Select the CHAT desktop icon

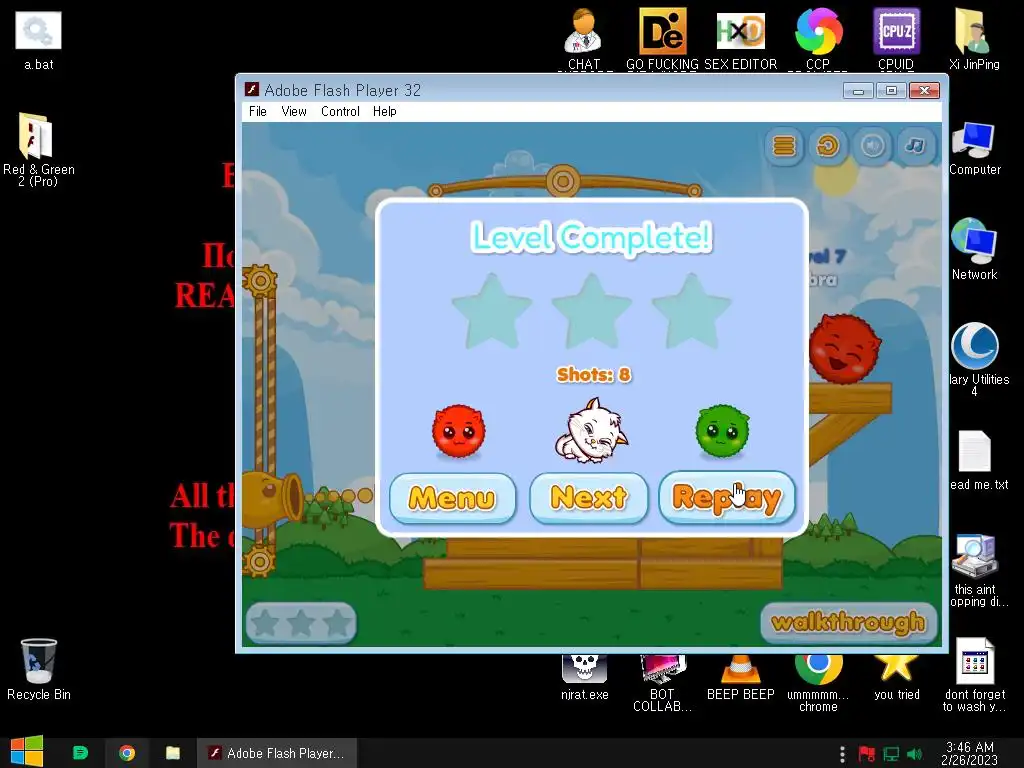584,39
